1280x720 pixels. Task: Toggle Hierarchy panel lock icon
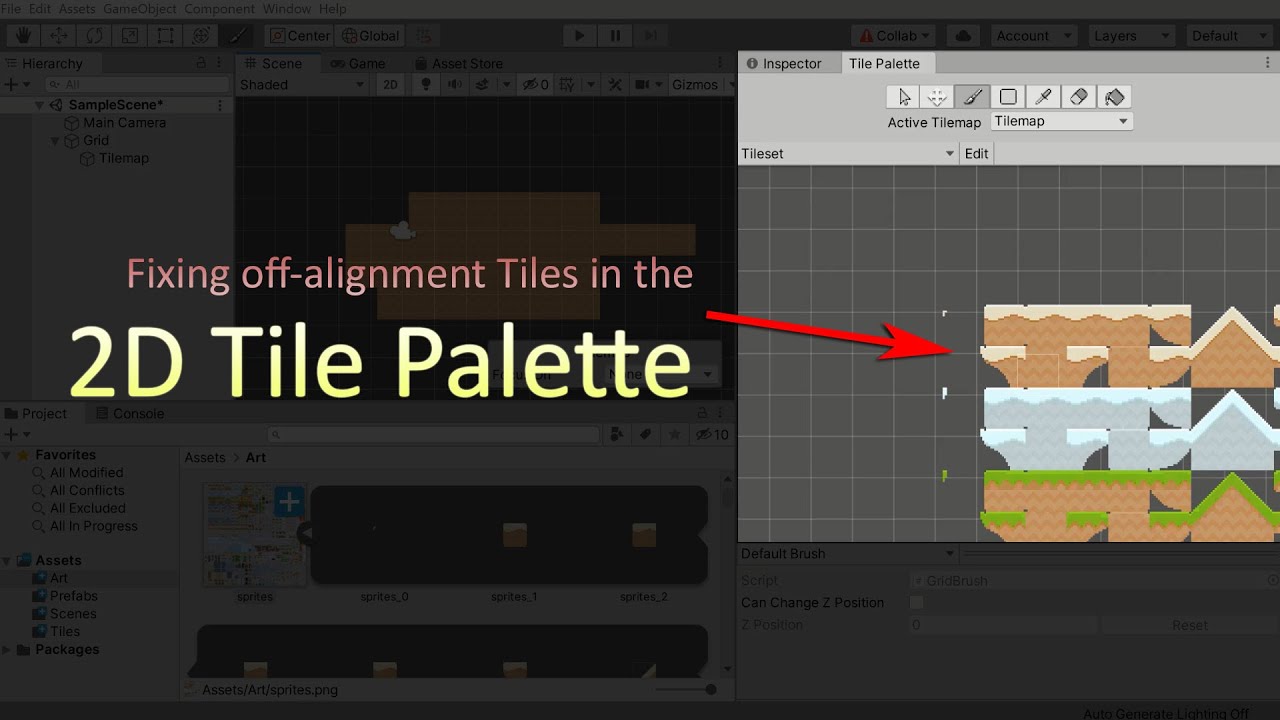(201, 63)
